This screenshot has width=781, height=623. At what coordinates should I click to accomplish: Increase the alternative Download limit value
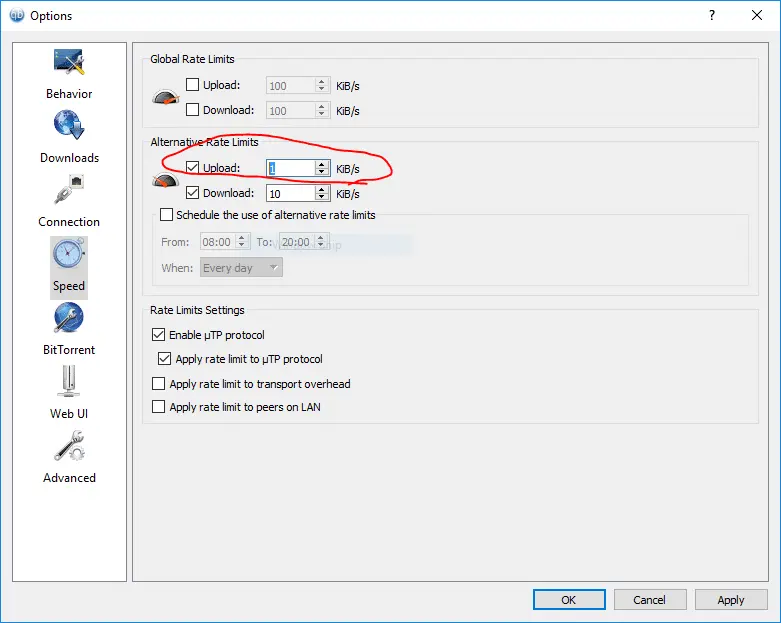point(322,189)
